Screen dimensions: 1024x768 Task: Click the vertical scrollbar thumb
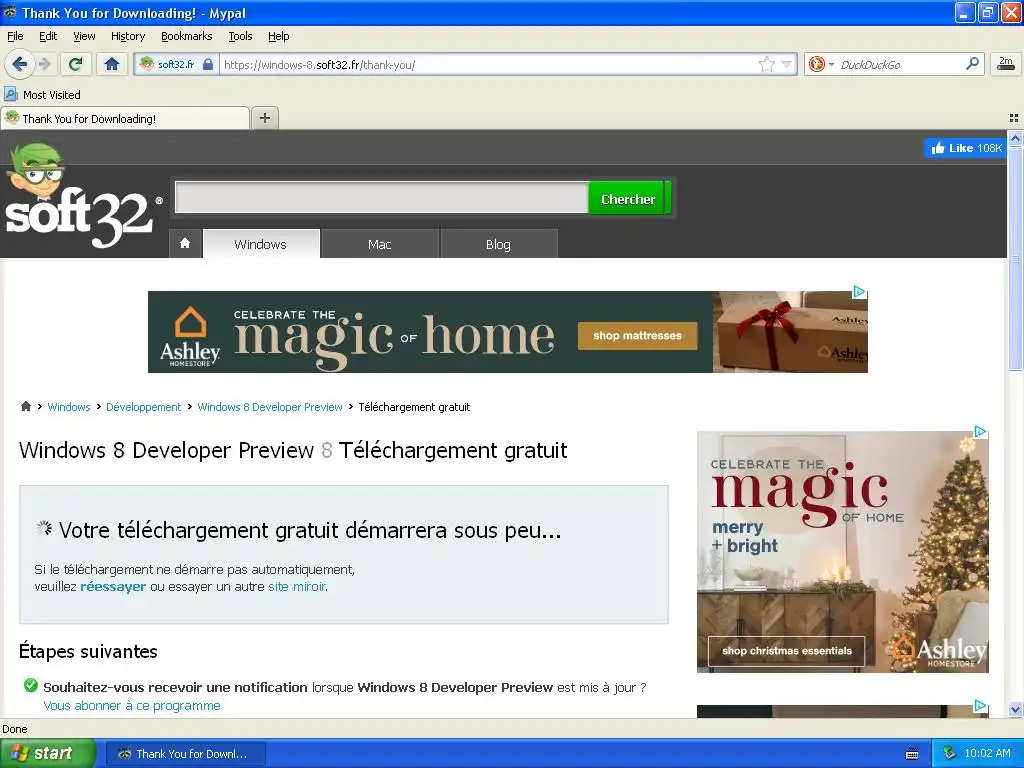tap(1015, 259)
